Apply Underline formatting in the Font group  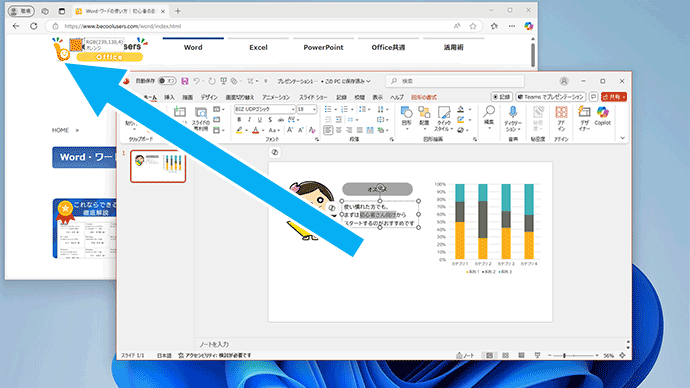(260, 120)
